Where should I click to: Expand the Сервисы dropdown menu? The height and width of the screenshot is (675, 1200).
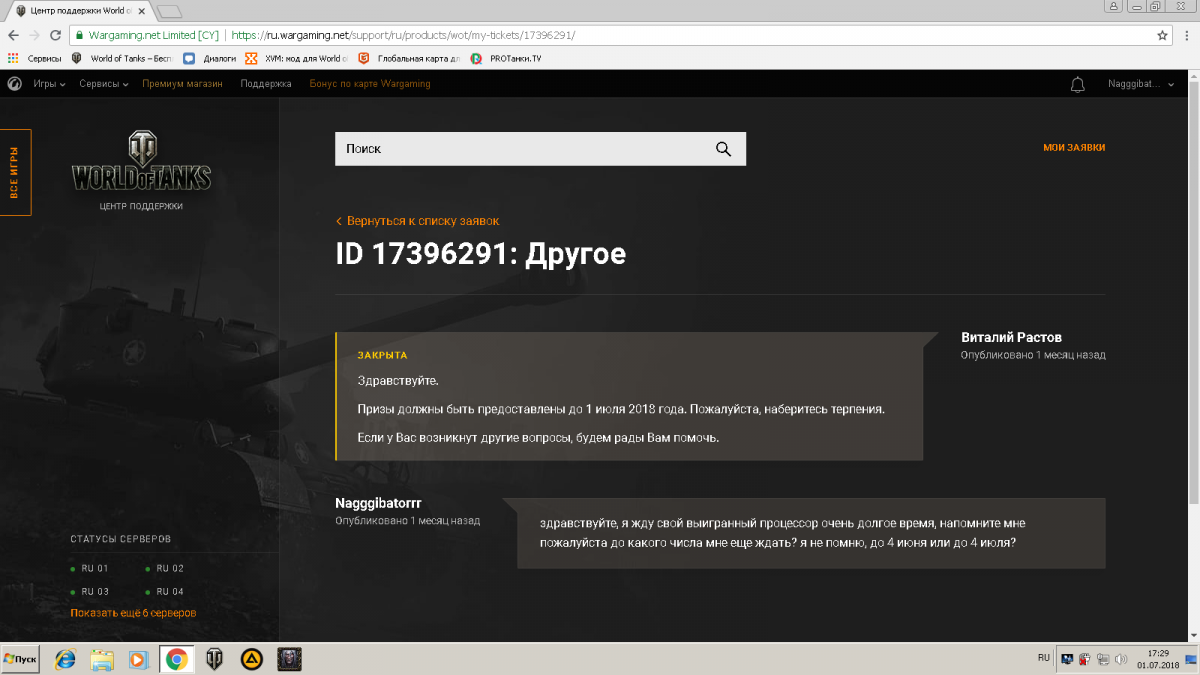[104, 84]
